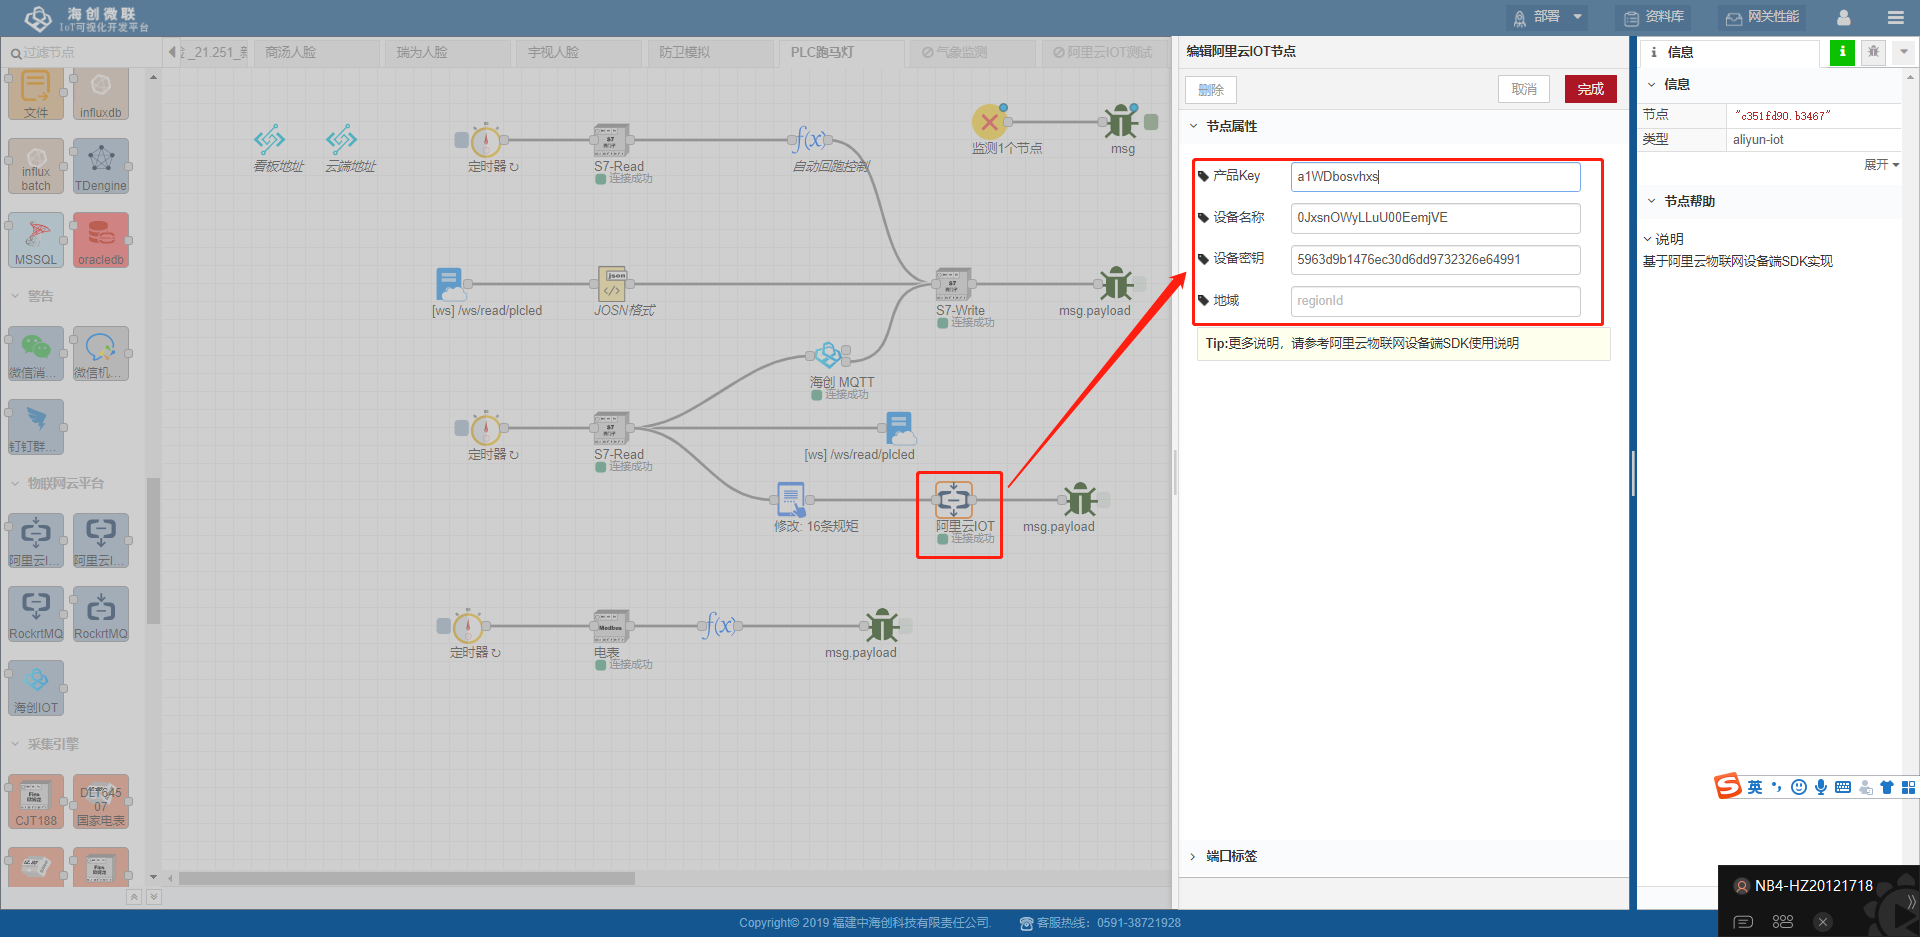The image size is (1920, 937).
Task: Select the 修改: 16条规矩 change node
Action: pos(791,498)
